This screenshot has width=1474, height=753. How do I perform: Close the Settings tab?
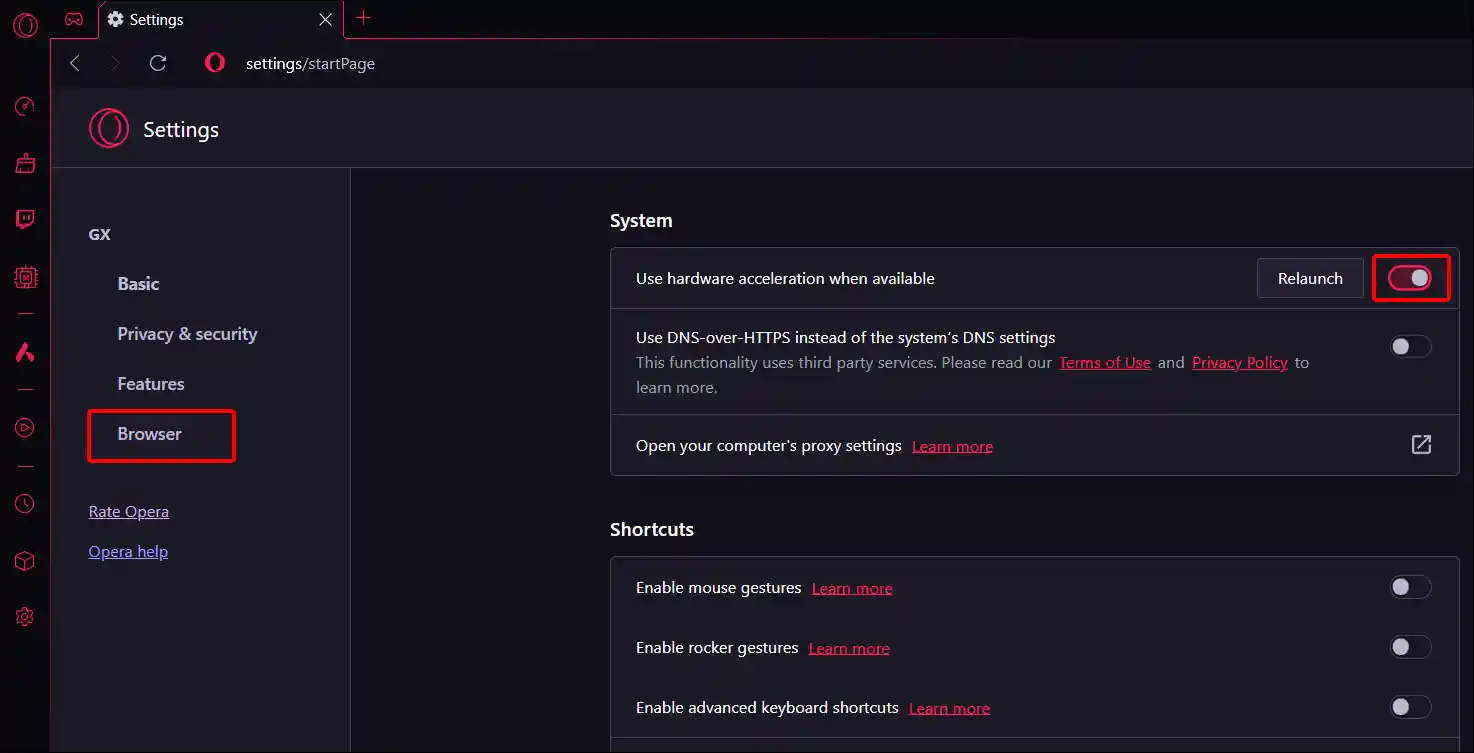pyautogui.click(x=325, y=19)
